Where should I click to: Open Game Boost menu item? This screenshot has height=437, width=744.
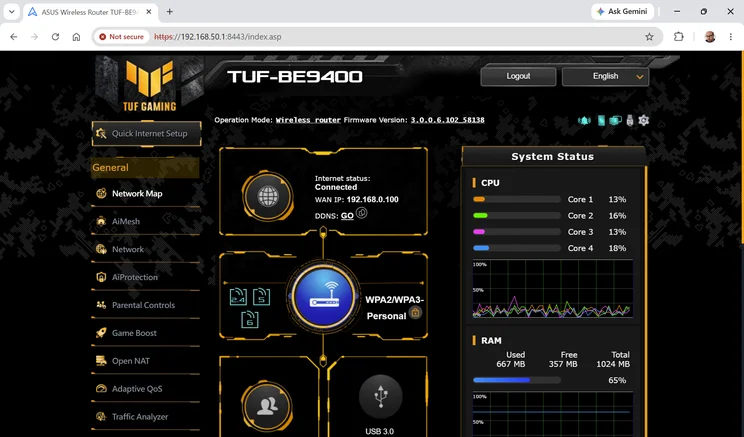point(146,333)
